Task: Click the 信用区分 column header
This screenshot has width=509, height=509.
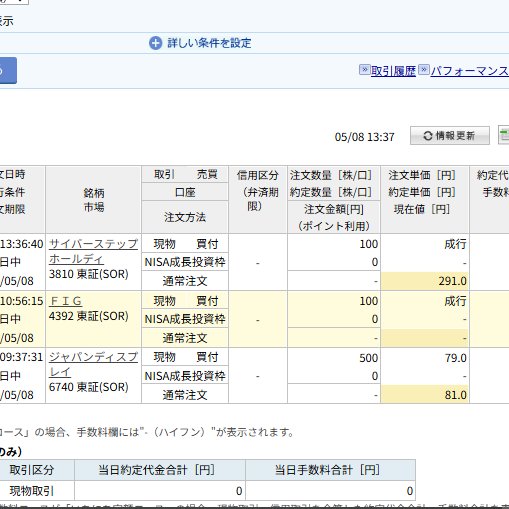Action: tap(258, 200)
